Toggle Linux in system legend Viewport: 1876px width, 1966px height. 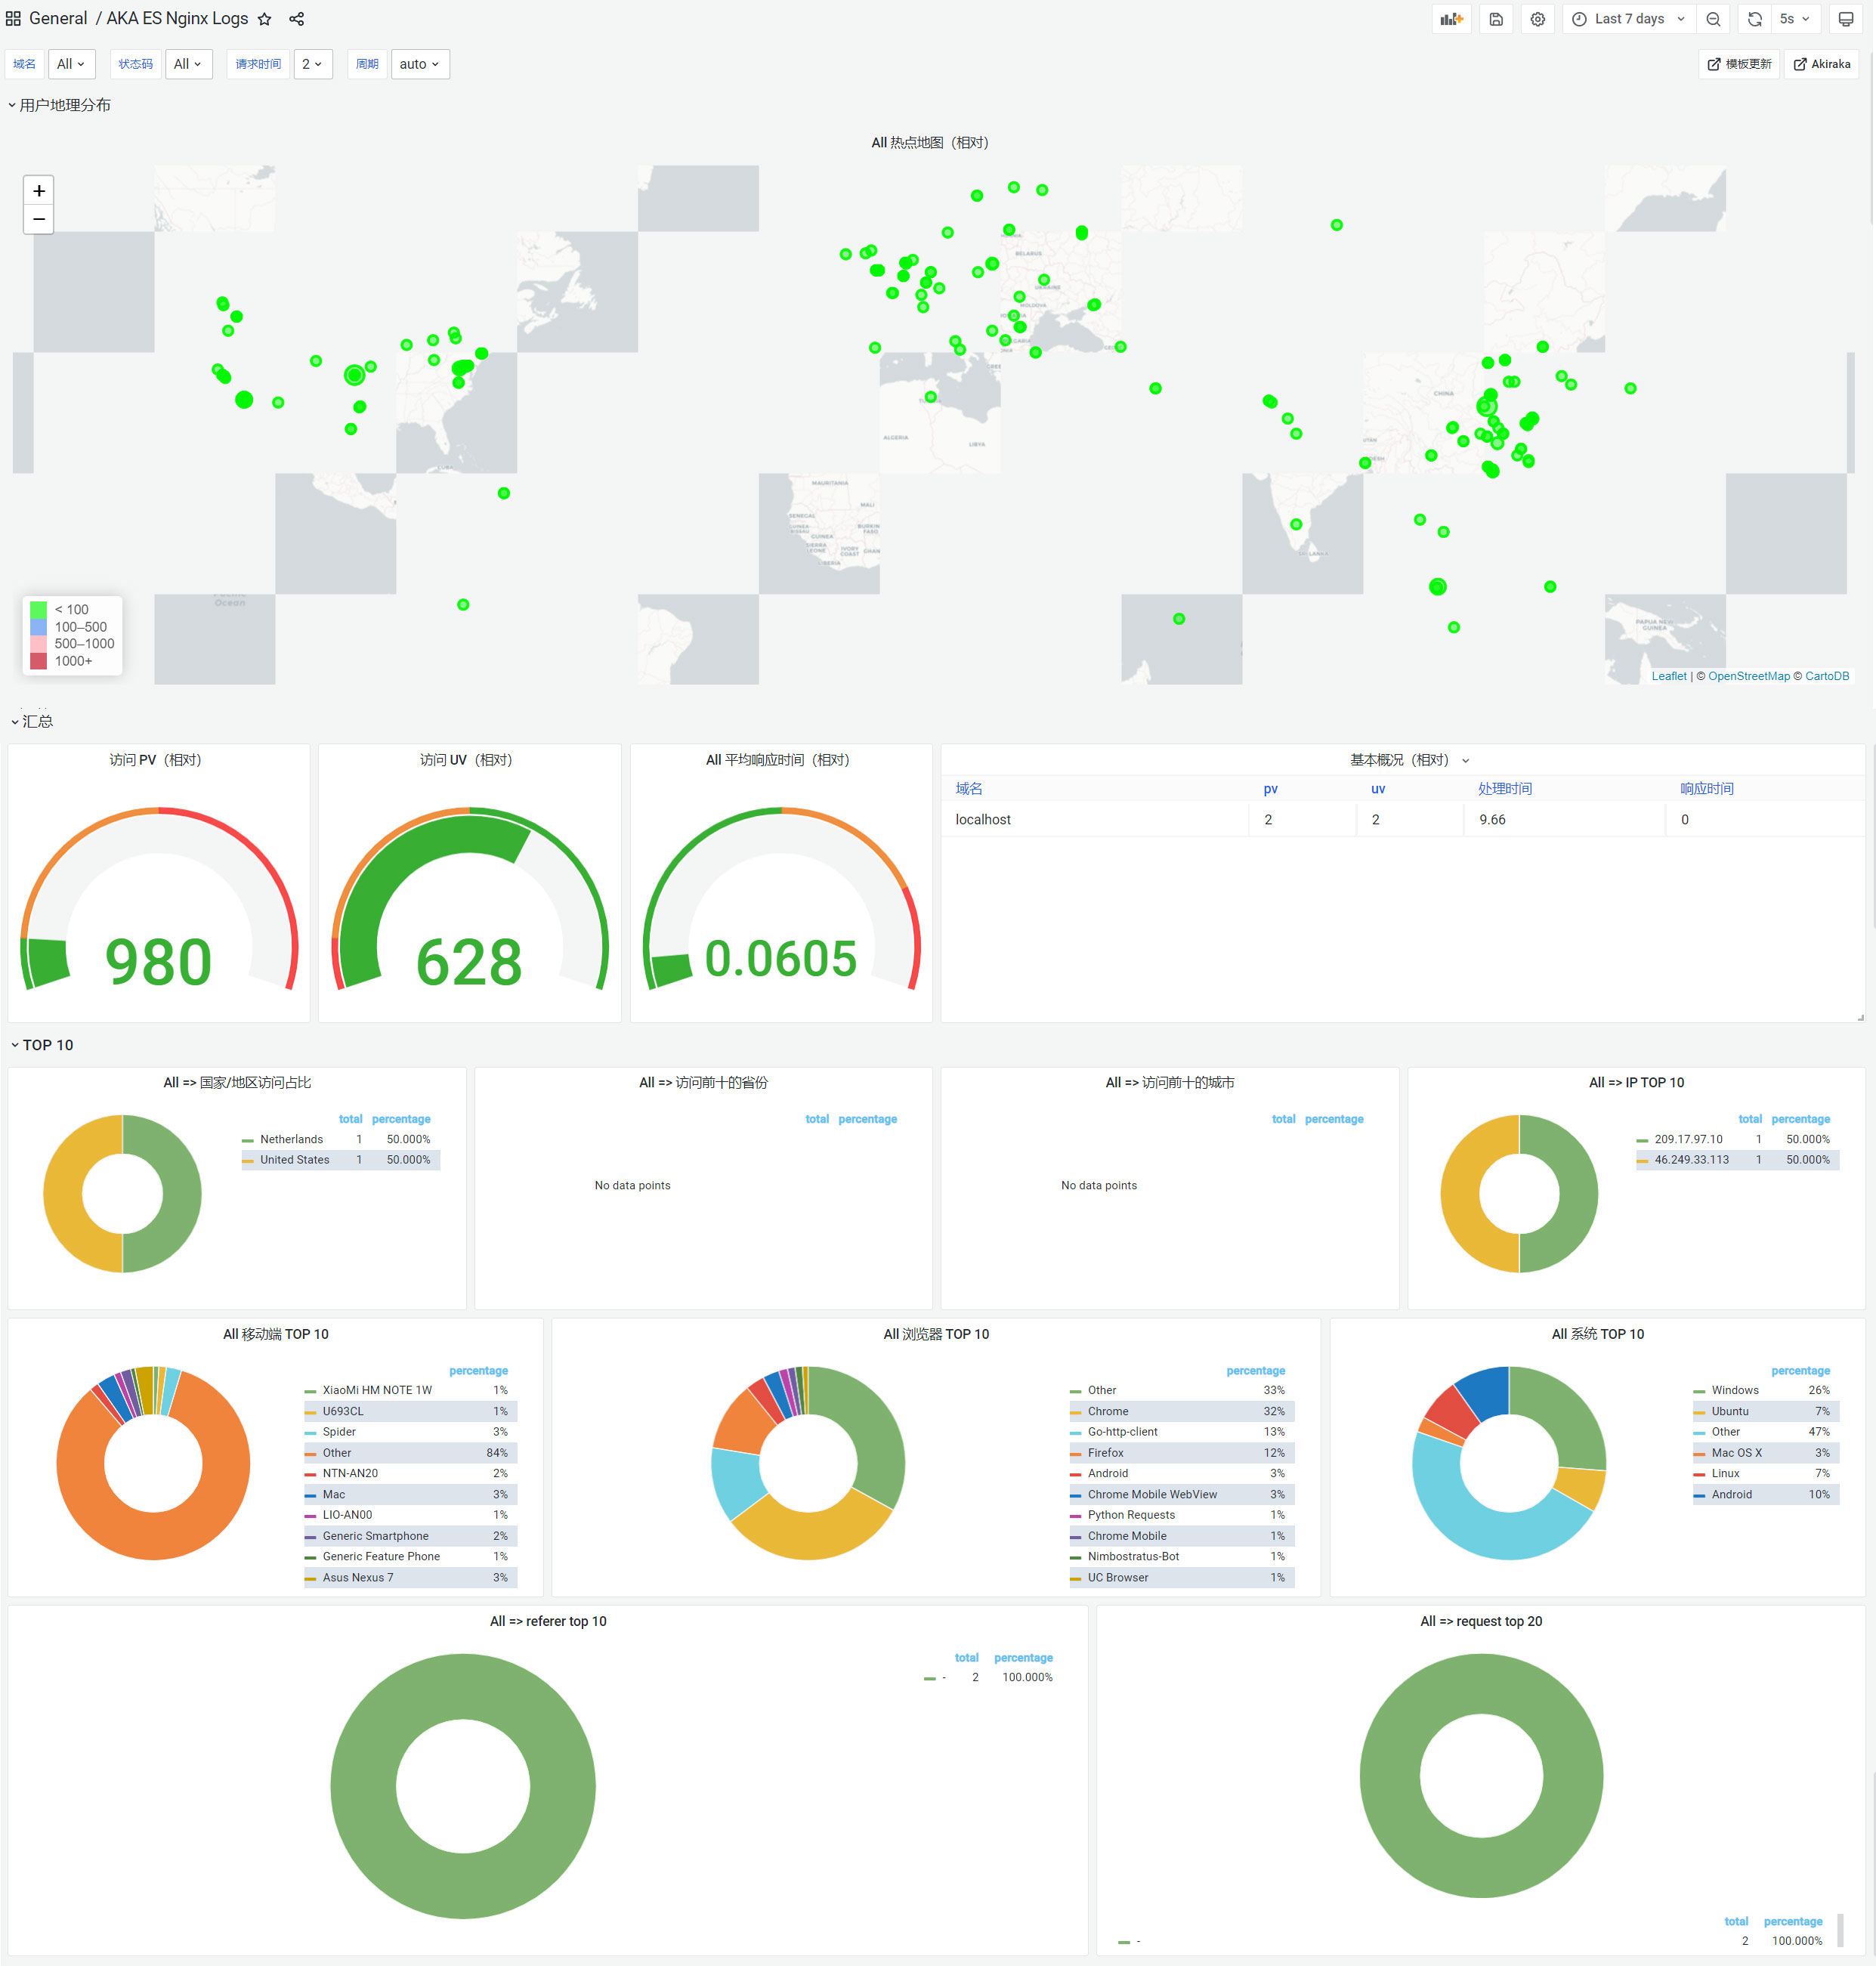point(1725,1474)
